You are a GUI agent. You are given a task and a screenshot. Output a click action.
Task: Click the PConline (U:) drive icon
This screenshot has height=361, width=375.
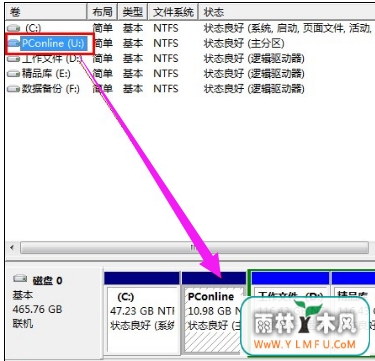[x=13, y=43]
